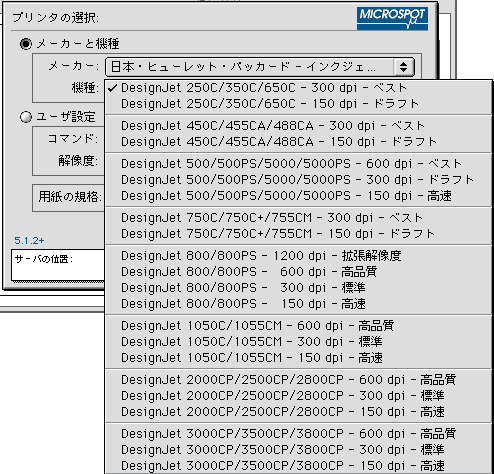Open the メーカー dropdown arrows
The height and width of the screenshot is (474, 494).
(403, 67)
